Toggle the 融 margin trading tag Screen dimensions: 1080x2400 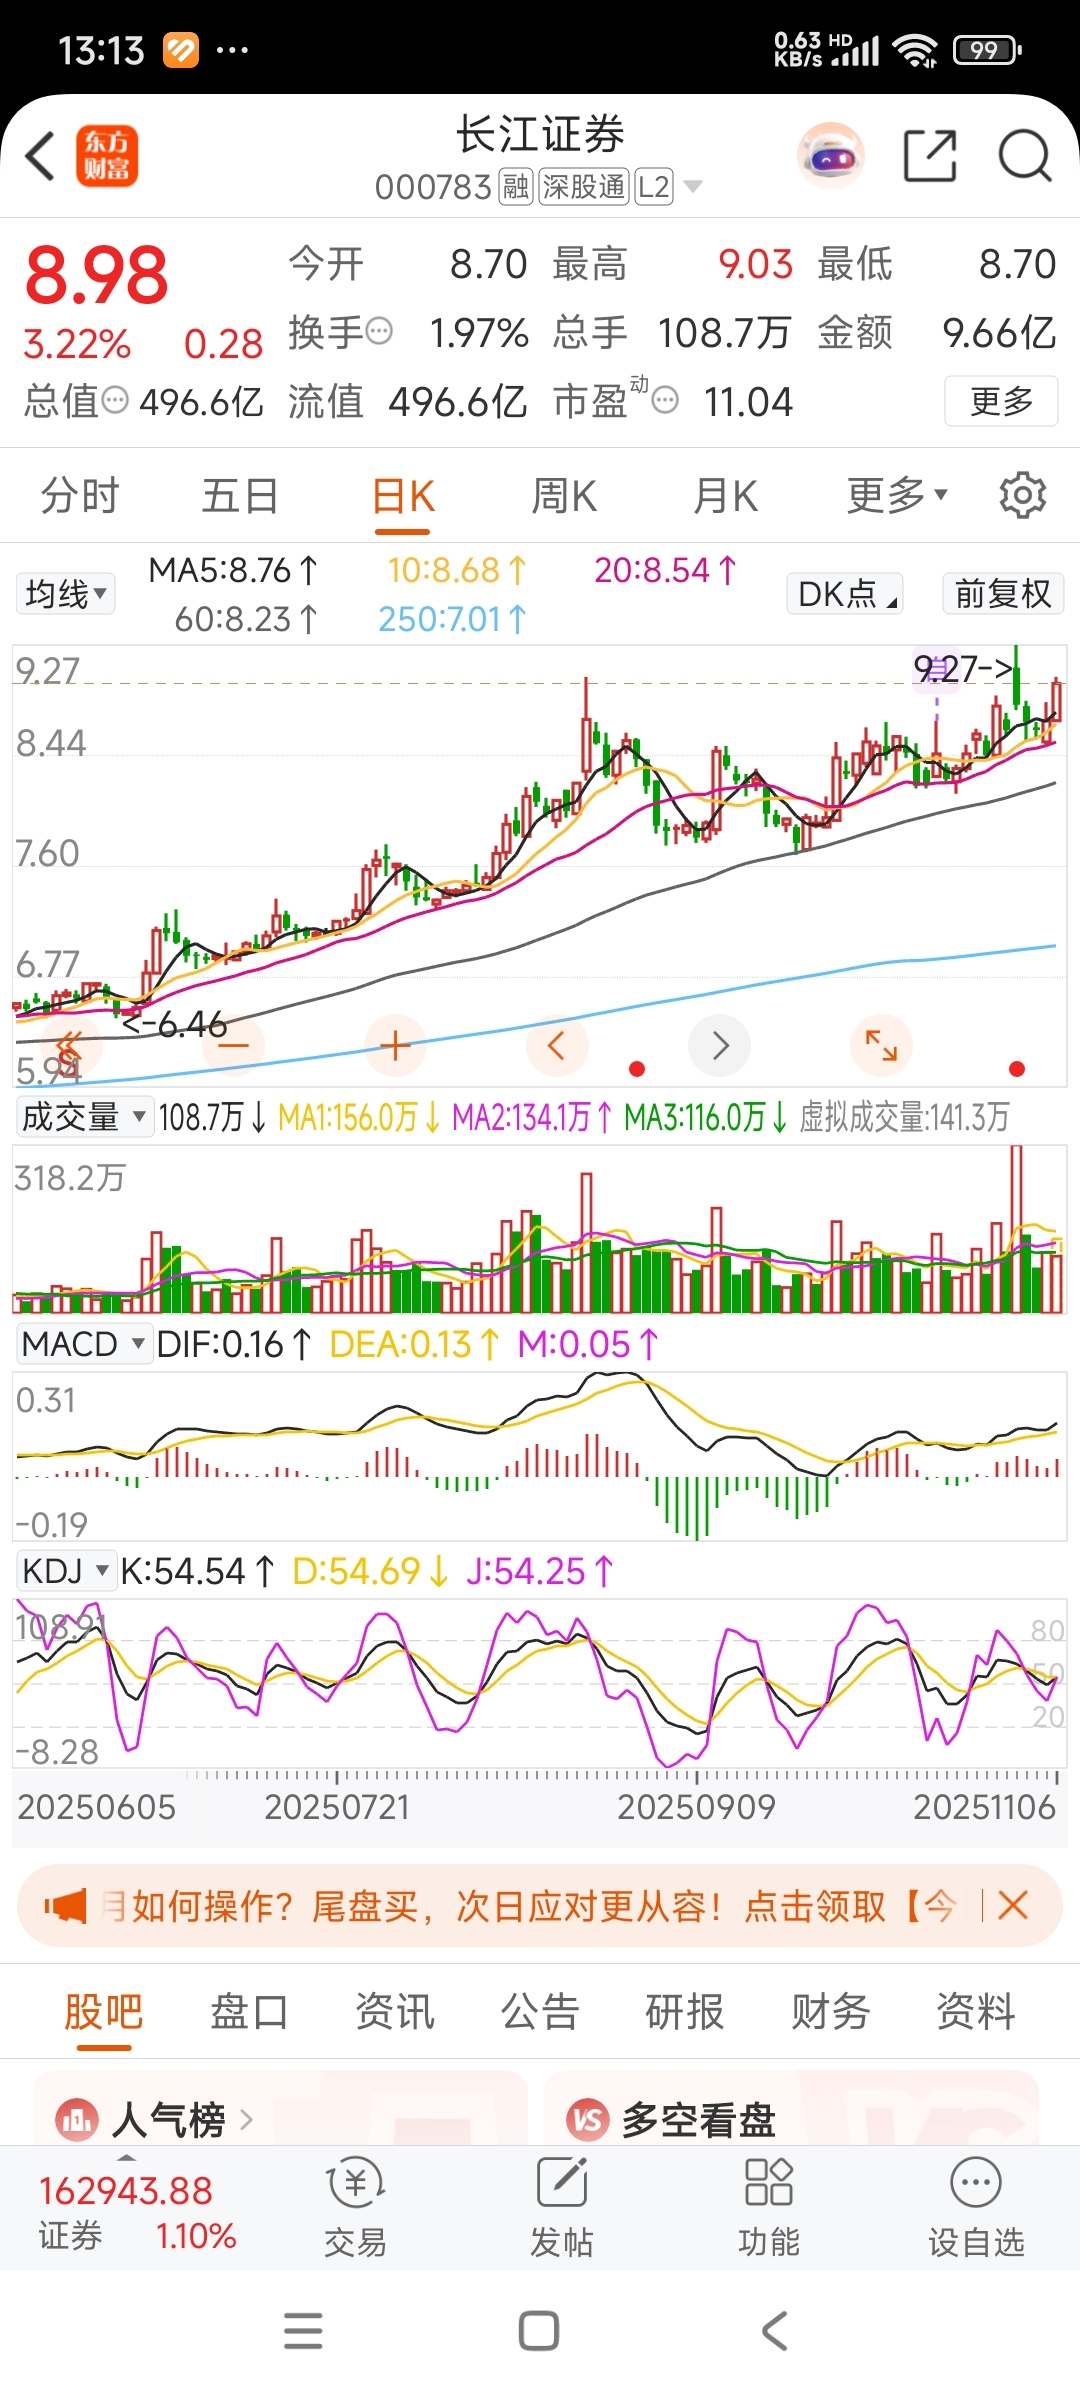coord(516,187)
